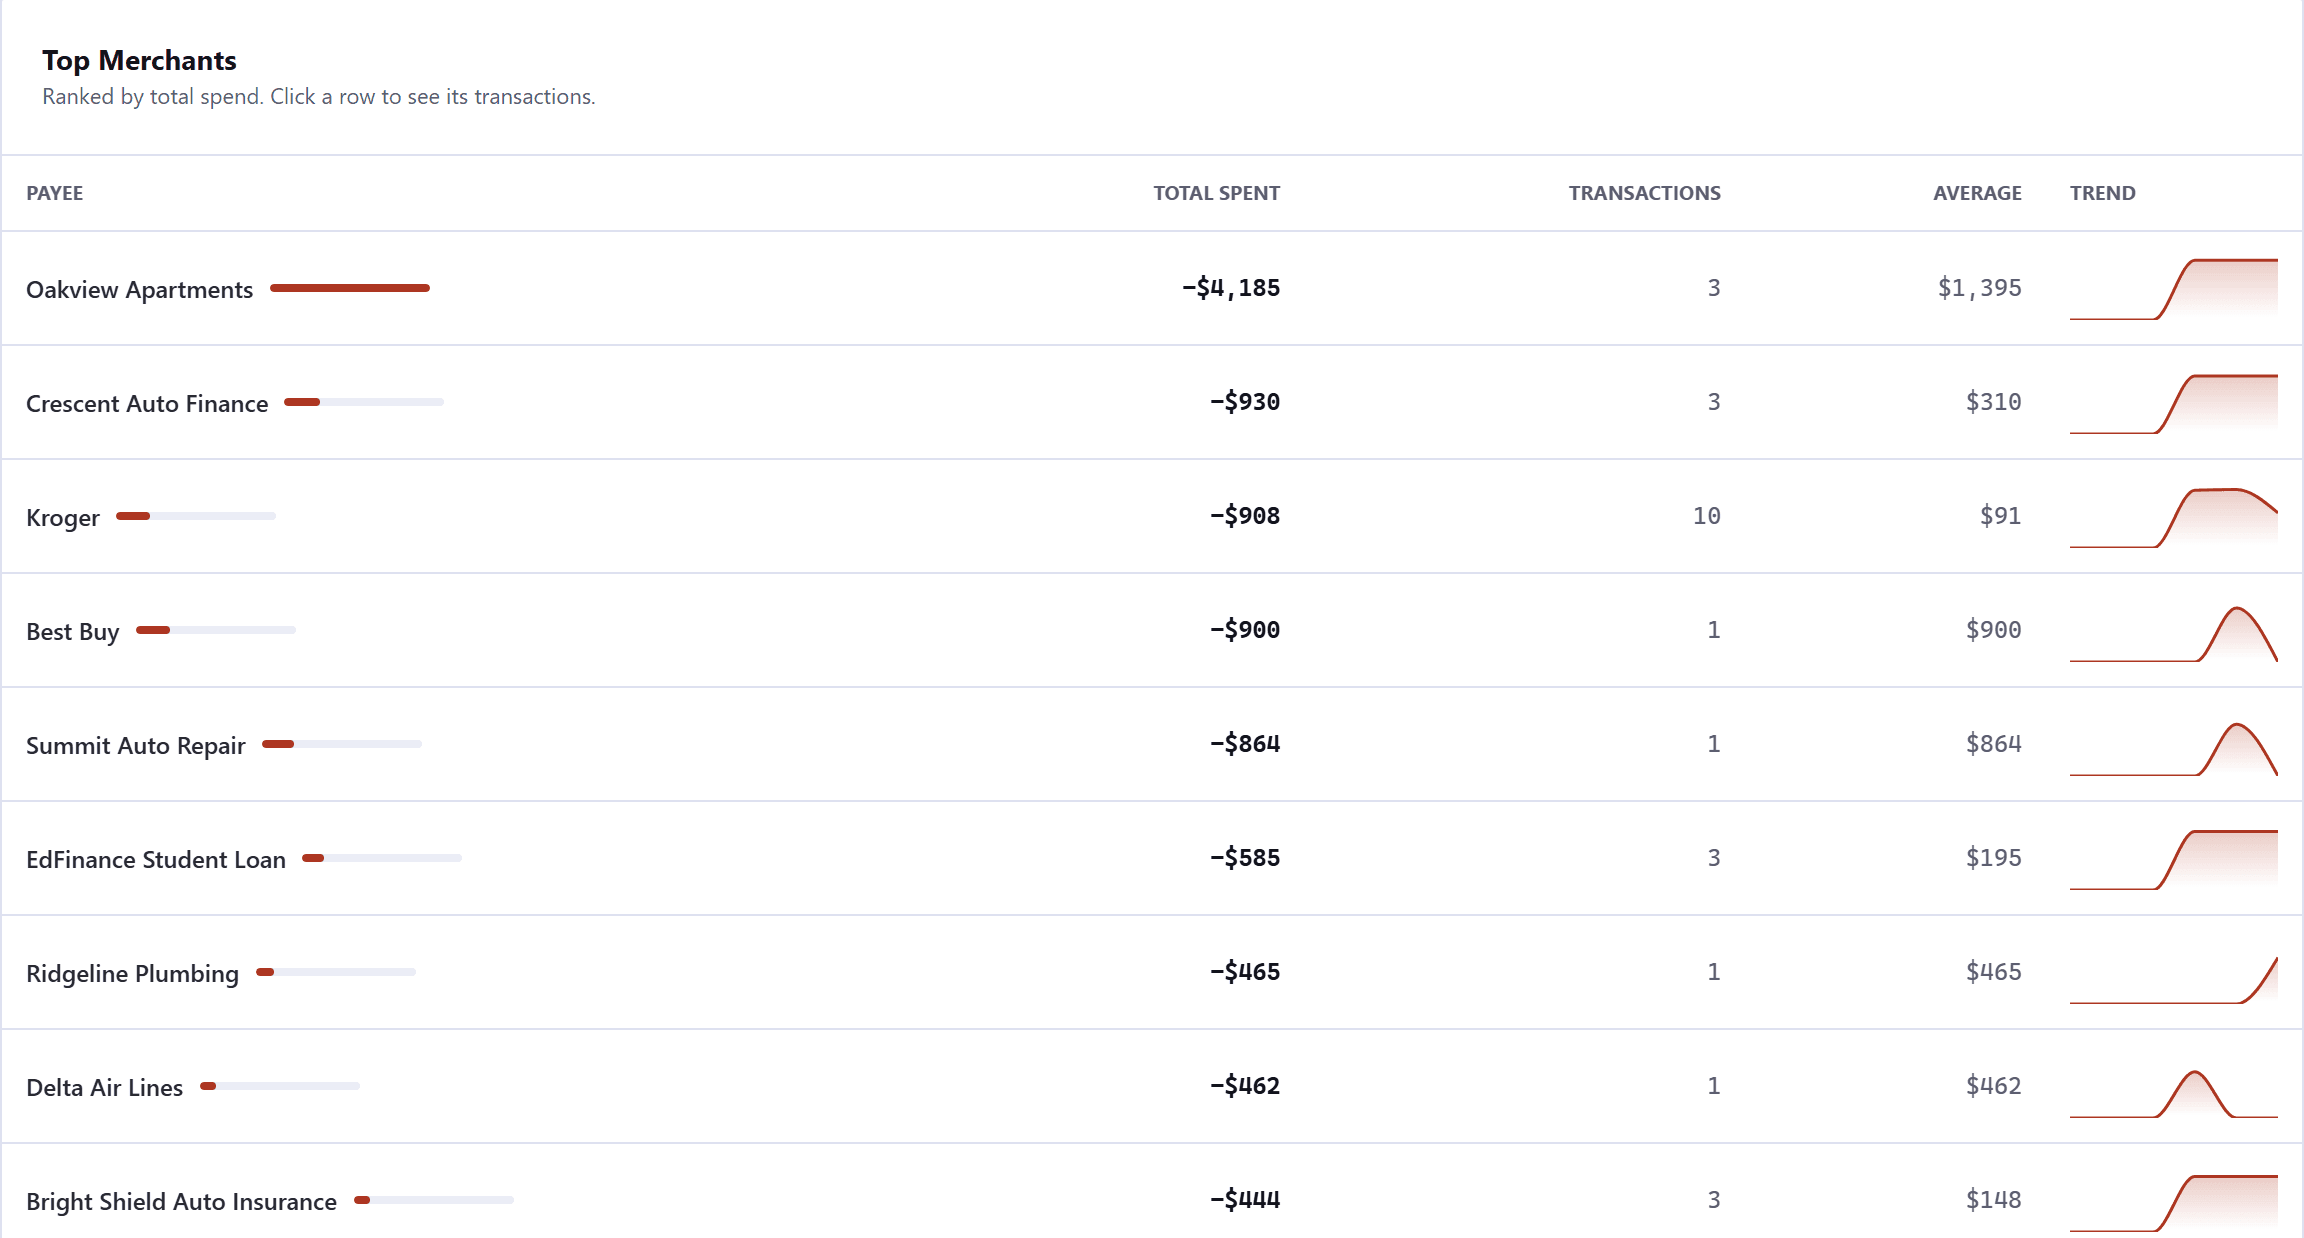Click the −$4,185 total spent value
Image resolution: width=2304 pixels, height=1238 pixels.
click(1231, 288)
